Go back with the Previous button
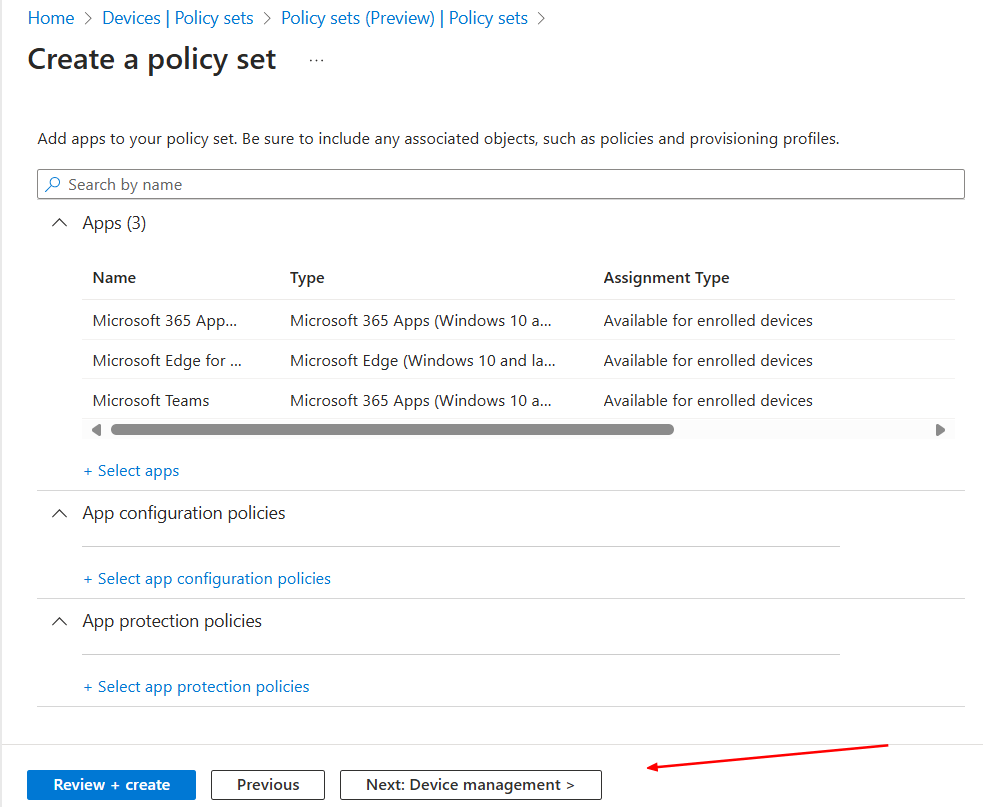 [x=268, y=784]
